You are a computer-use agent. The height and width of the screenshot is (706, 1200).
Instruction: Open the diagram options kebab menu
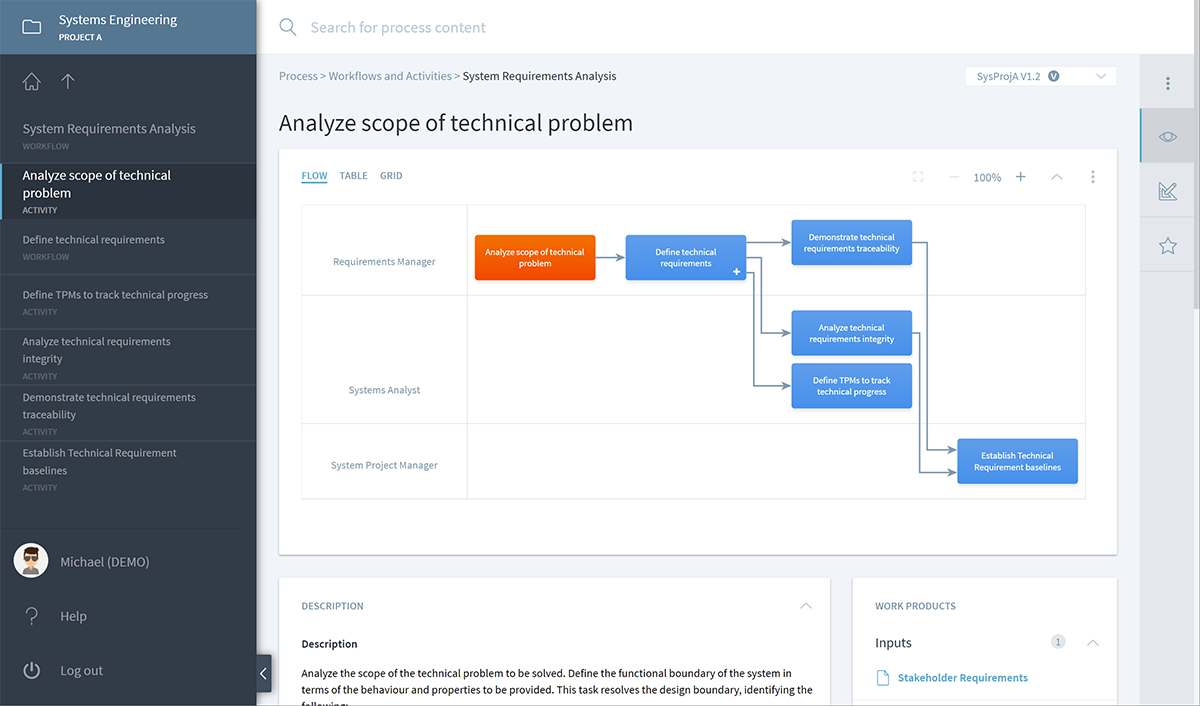(1093, 176)
